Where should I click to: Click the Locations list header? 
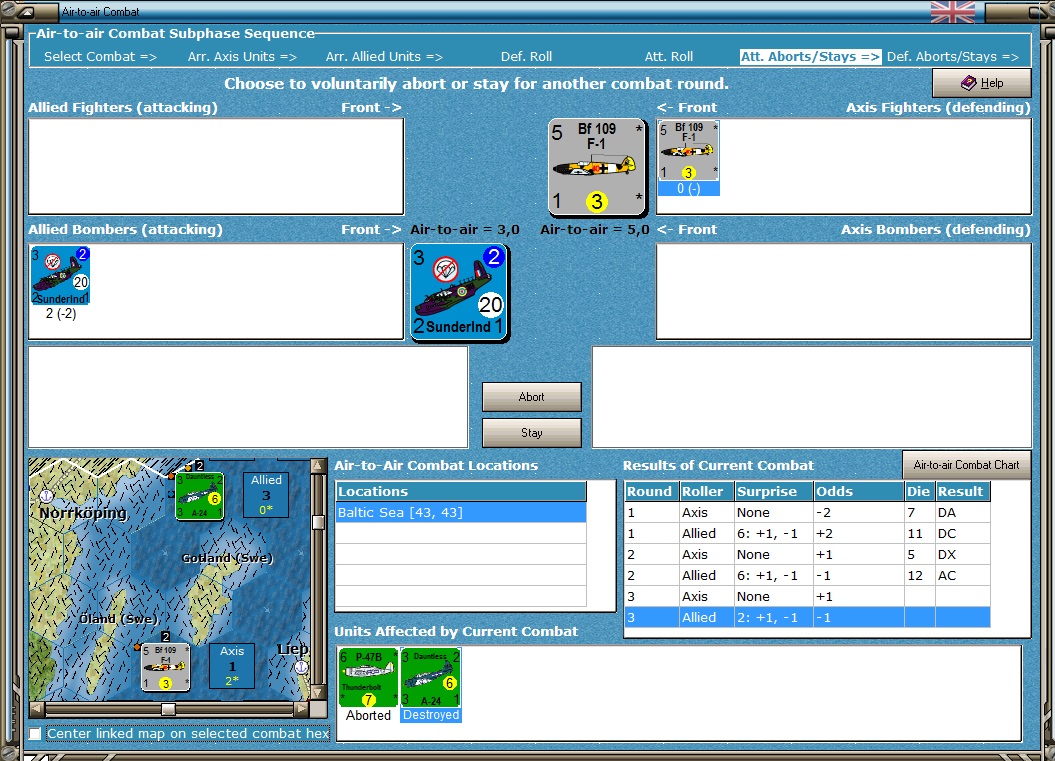click(x=461, y=491)
